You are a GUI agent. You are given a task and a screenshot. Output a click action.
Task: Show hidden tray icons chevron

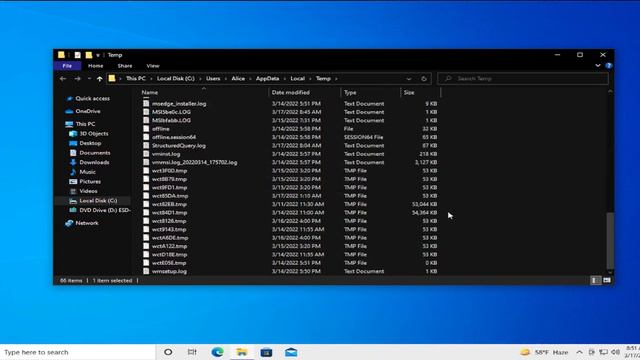click(579, 352)
